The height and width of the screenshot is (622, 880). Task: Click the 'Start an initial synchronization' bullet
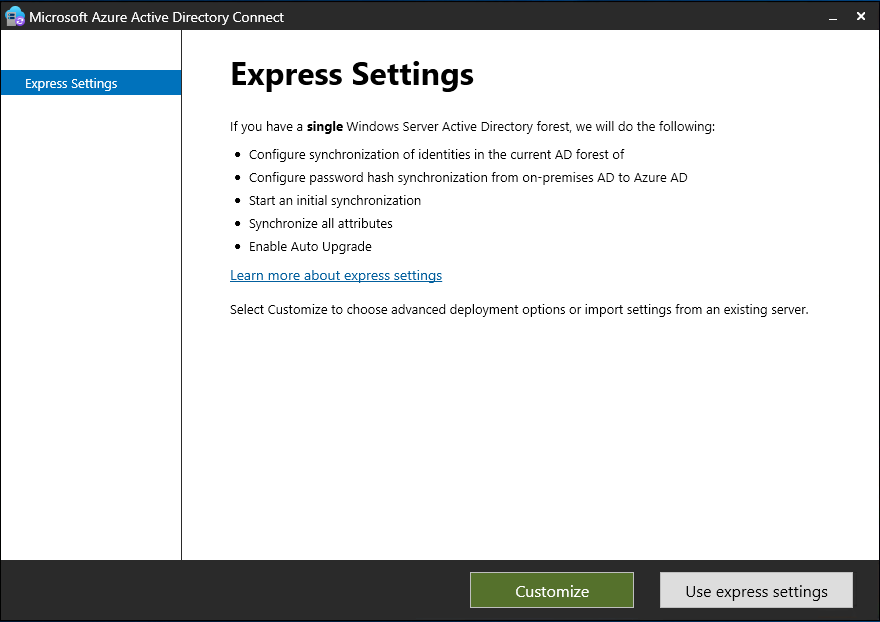point(334,200)
